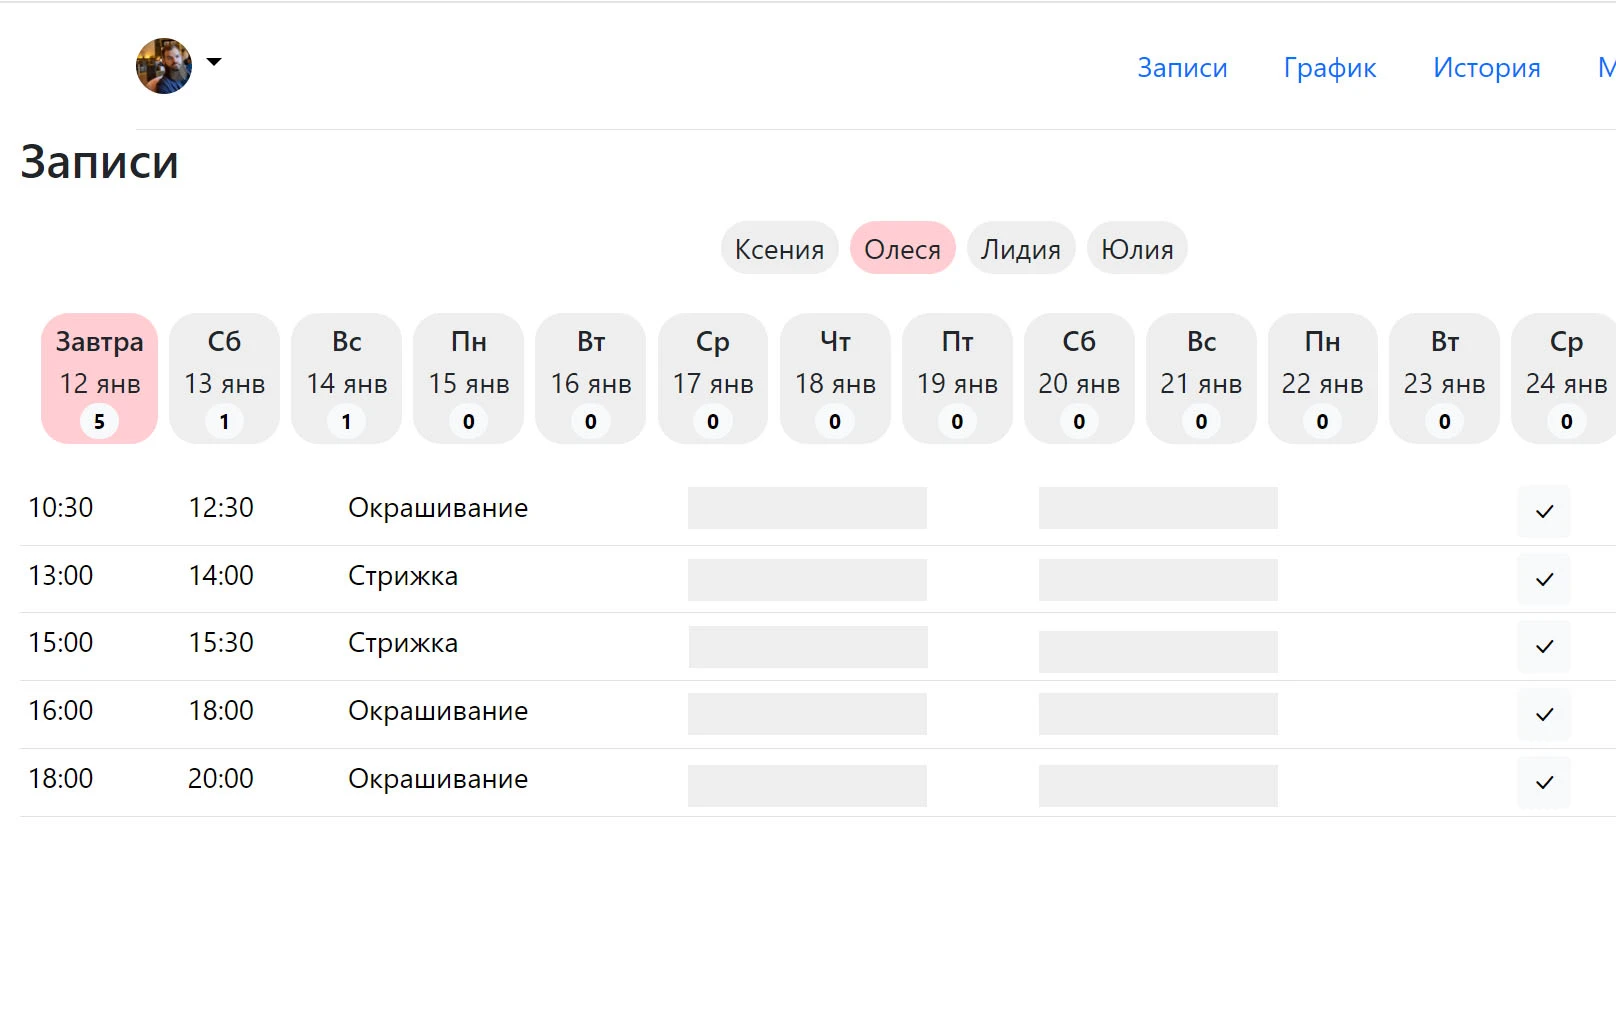Viewport: 1616px width, 1026px height.
Task: Click checkmark for 15:00 Стрижка appointment
Action: [1544, 646]
